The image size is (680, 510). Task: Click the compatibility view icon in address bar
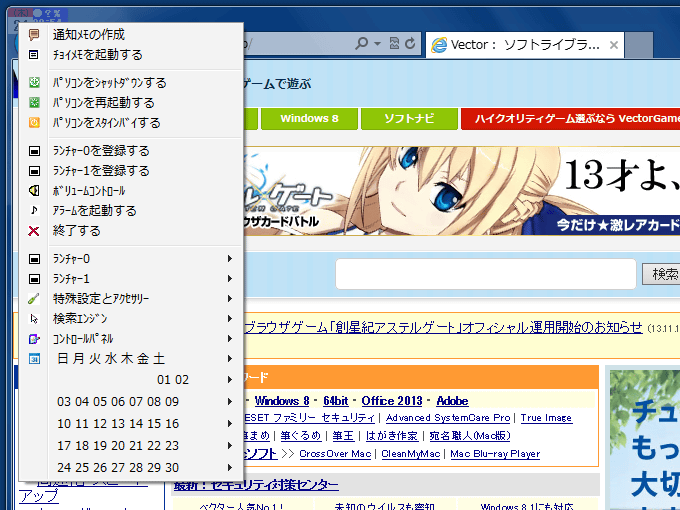click(394, 43)
